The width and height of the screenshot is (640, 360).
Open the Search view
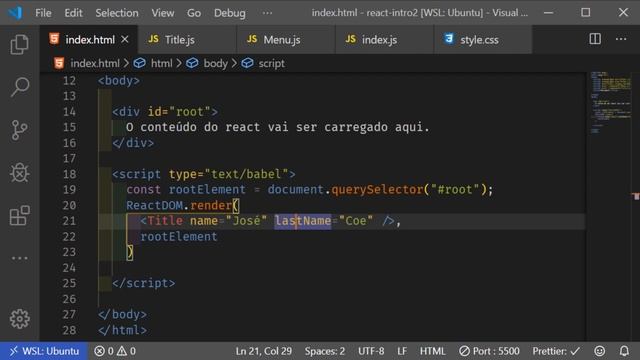pos(19,87)
